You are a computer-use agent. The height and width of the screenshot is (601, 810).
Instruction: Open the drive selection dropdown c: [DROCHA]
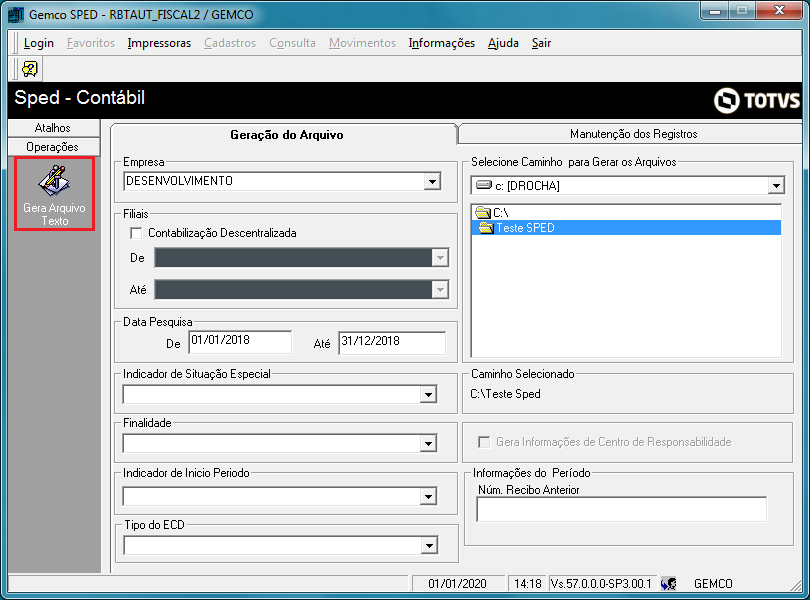pyautogui.click(x=776, y=186)
